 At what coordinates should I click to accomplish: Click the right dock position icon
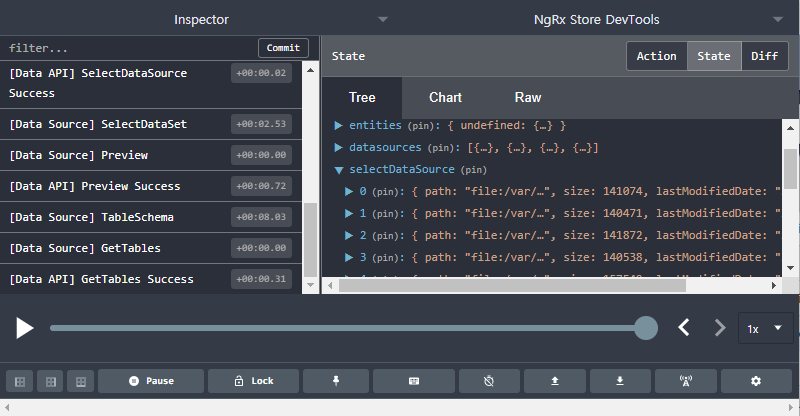click(81, 381)
